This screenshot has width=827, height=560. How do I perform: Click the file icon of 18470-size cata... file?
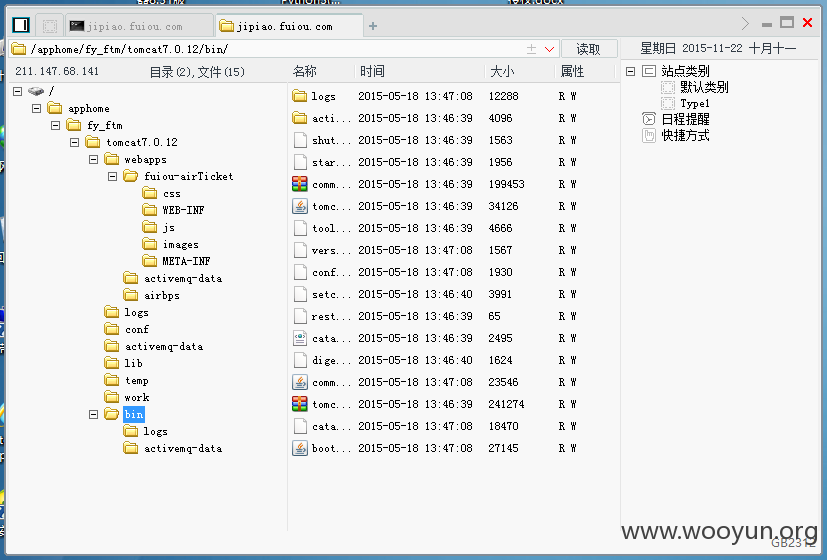(300, 426)
